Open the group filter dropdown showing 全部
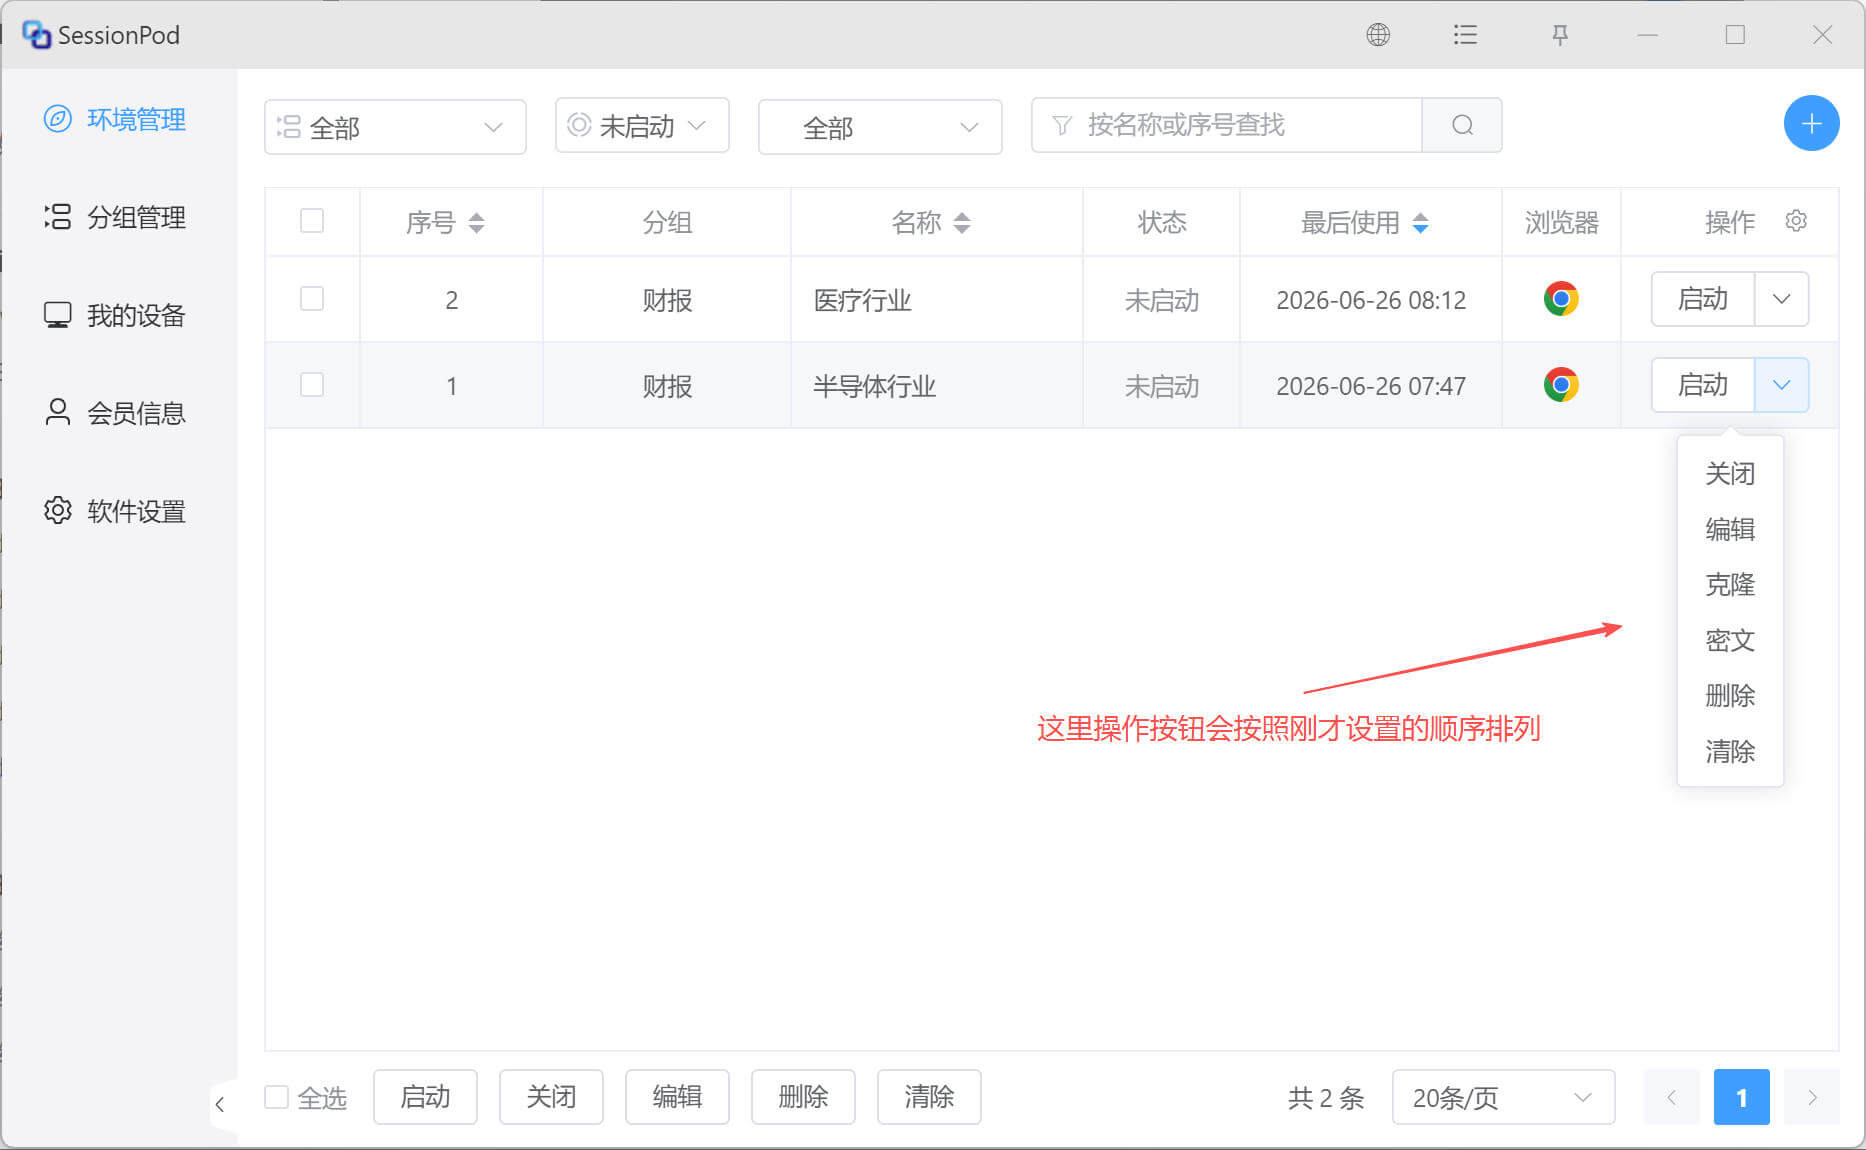Viewport: 1866px width, 1150px height. click(395, 127)
